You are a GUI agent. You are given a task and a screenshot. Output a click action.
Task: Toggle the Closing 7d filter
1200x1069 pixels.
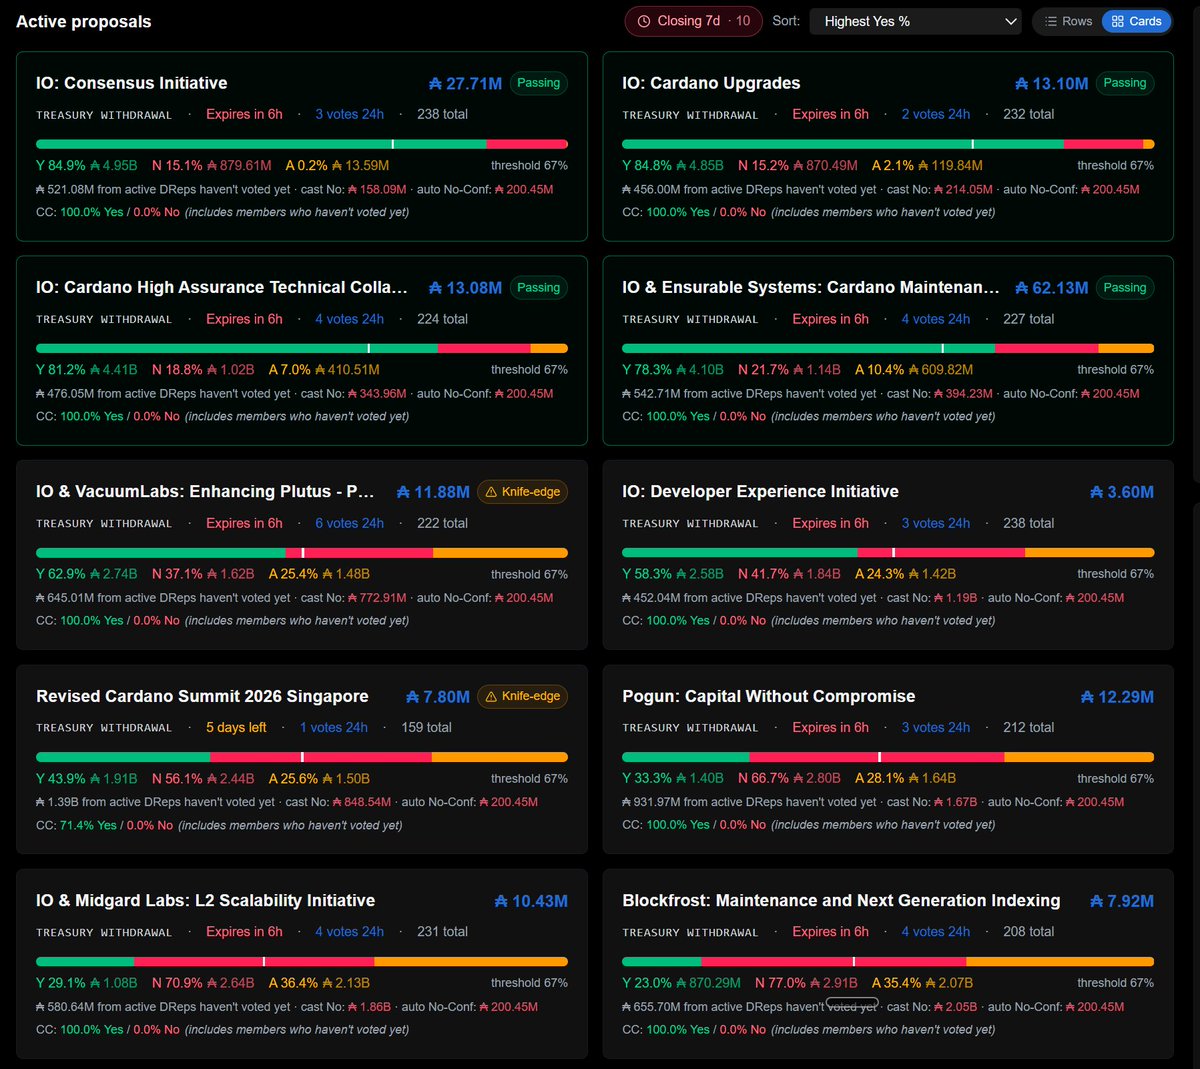tap(693, 21)
